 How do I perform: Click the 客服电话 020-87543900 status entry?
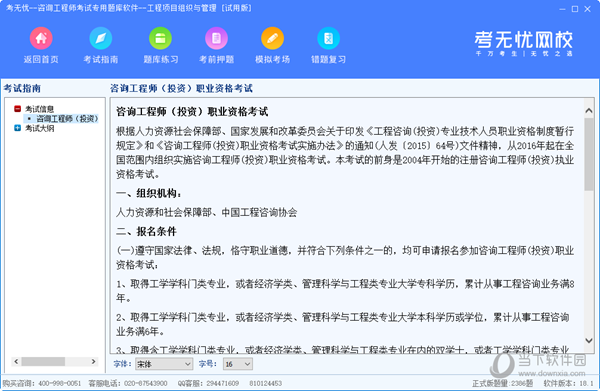pyautogui.click(x=128, y=383)
